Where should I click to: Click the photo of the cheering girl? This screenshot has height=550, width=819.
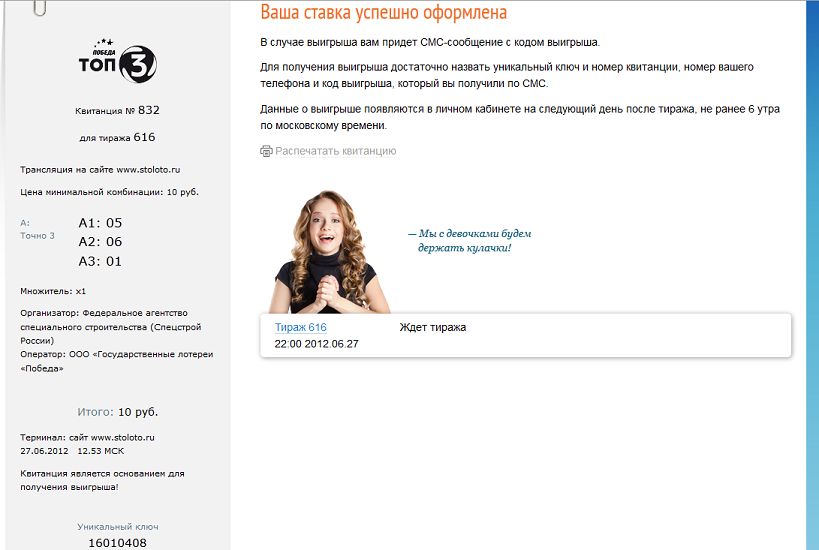tap(329, 251)
